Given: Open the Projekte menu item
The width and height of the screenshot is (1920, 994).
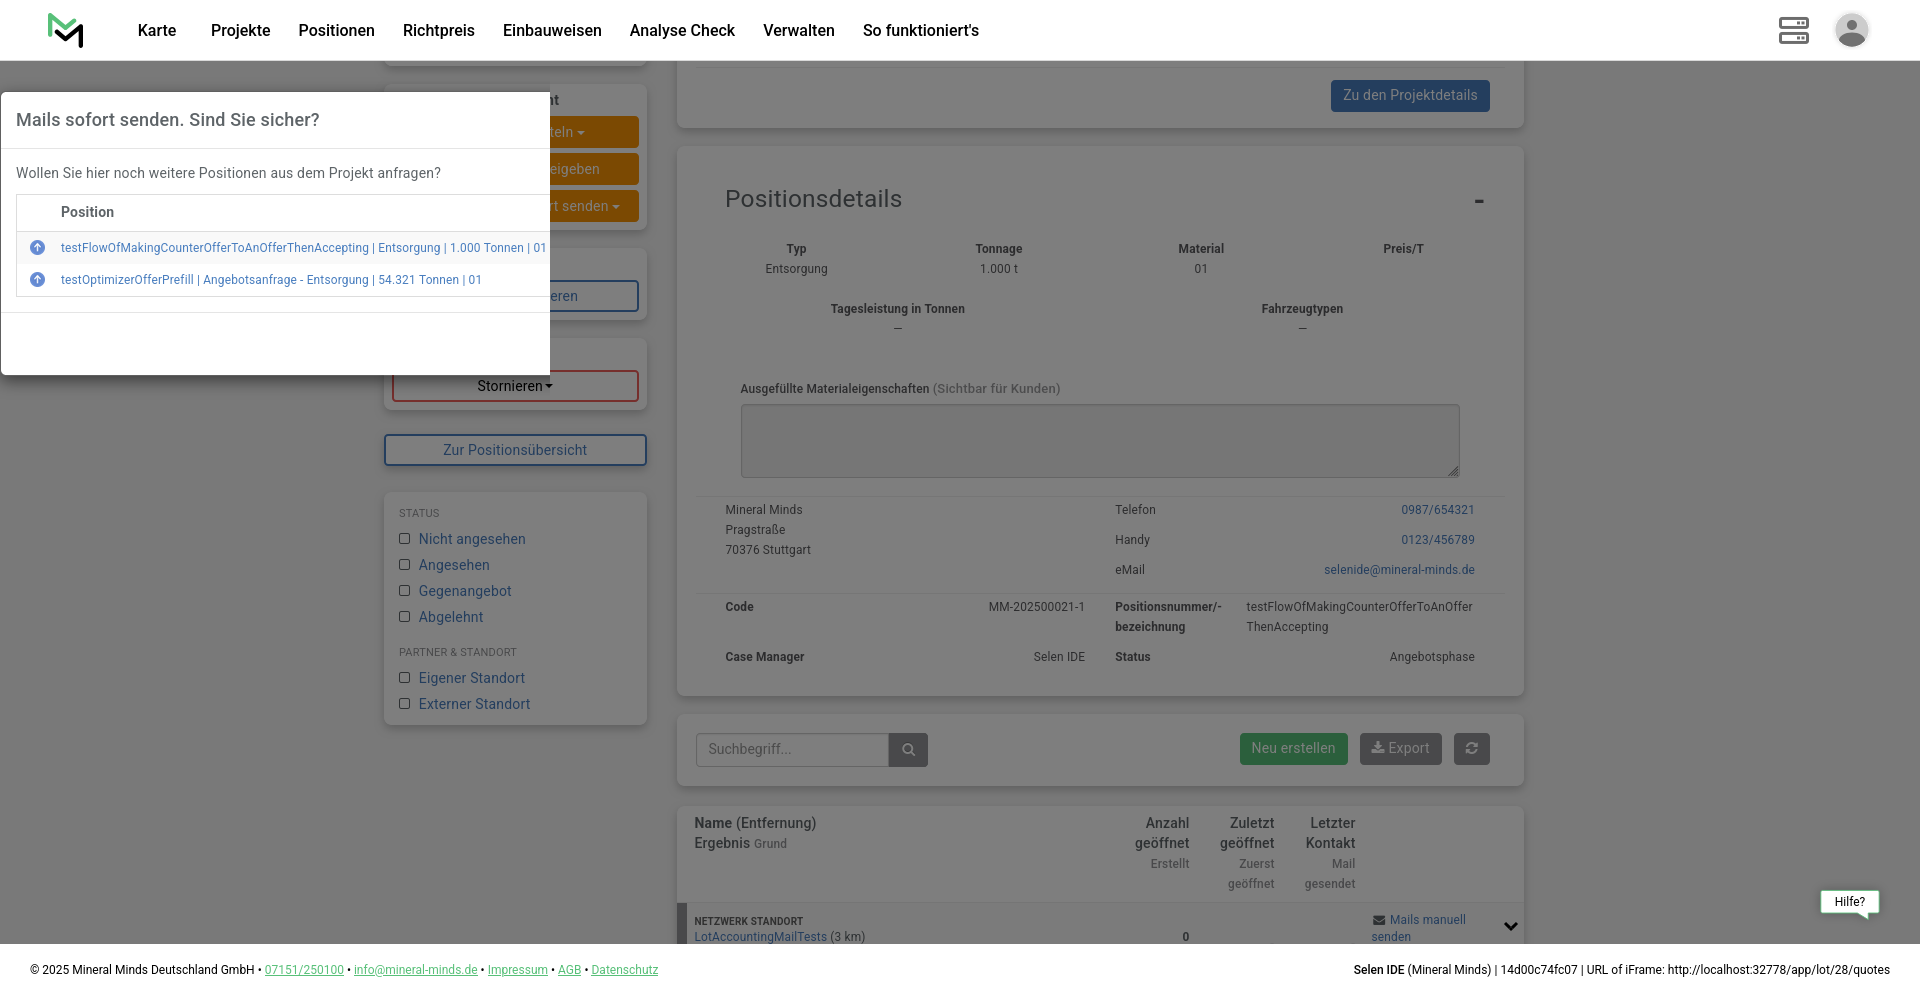Looking at the screenshot, I should click(x=240, y=30).
